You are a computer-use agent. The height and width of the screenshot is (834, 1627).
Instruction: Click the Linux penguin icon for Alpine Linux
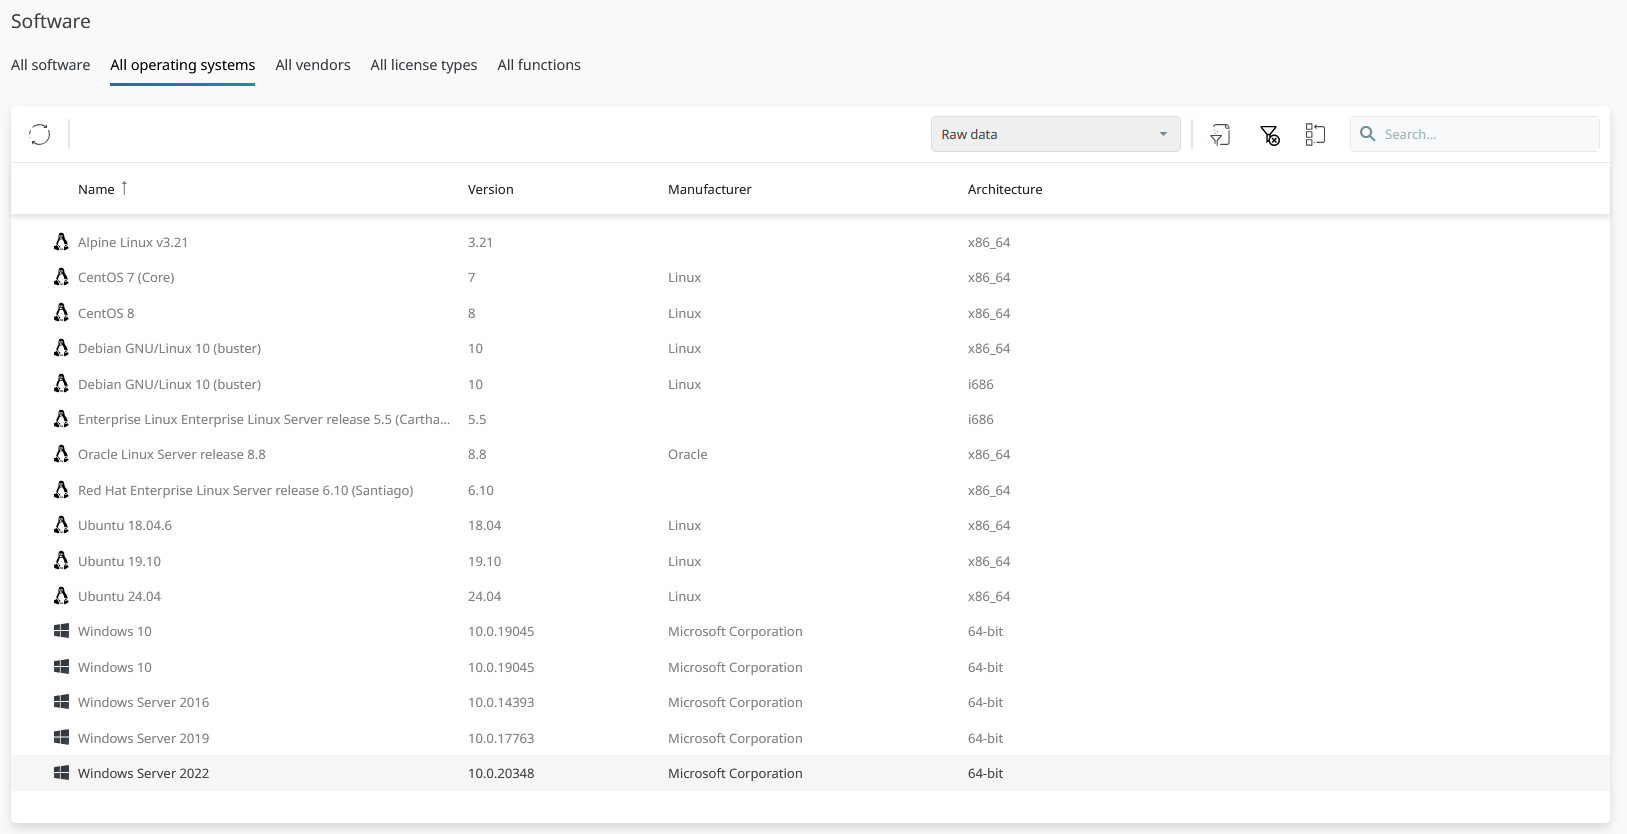pyautogui.click(x=61, y=242)
